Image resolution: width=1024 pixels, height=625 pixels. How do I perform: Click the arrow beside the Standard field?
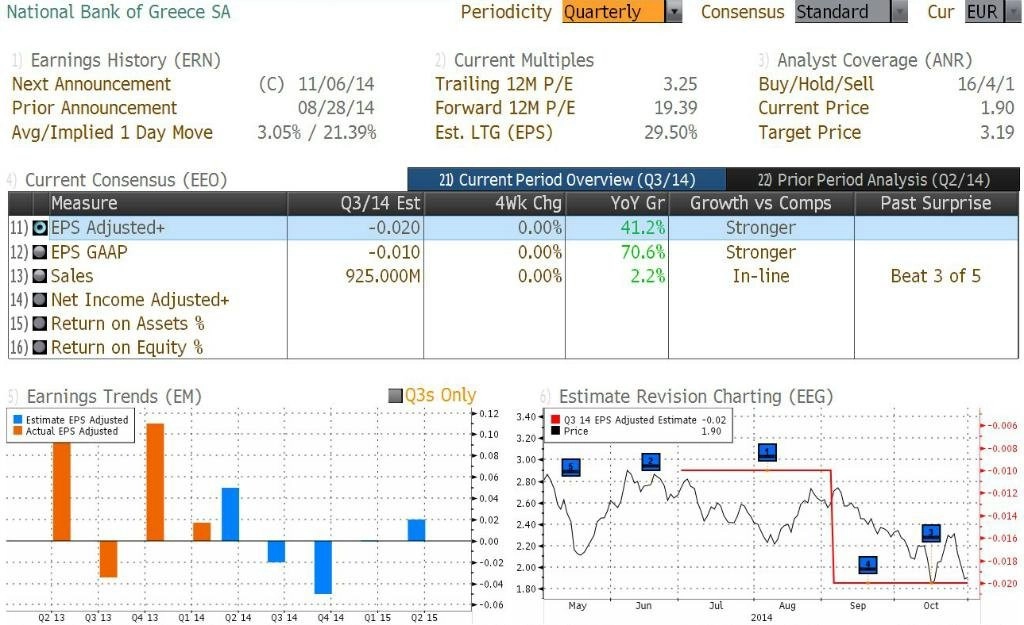point(900,12)
